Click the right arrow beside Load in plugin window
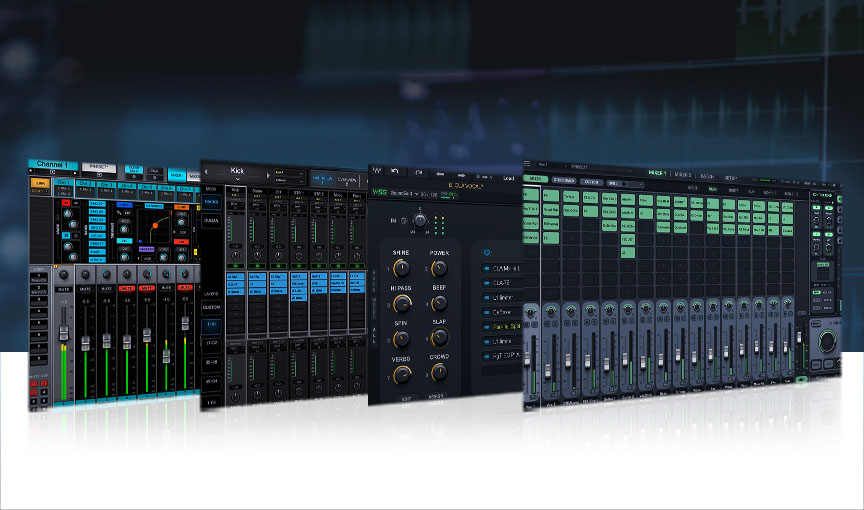Viewport: 864px width, 510px height. click(462, 175)
